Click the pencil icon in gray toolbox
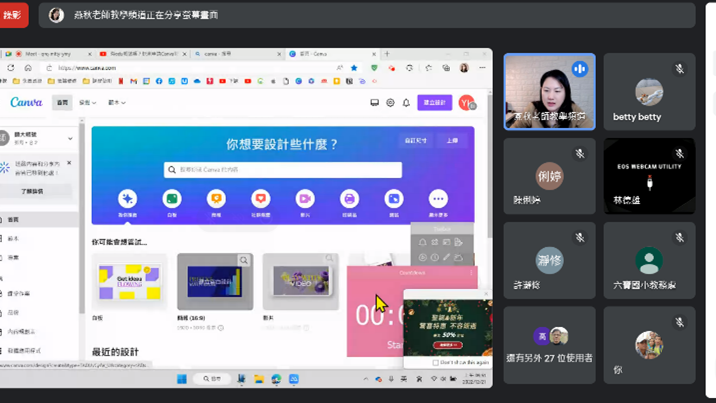716x403 pixels. [447, 257]
